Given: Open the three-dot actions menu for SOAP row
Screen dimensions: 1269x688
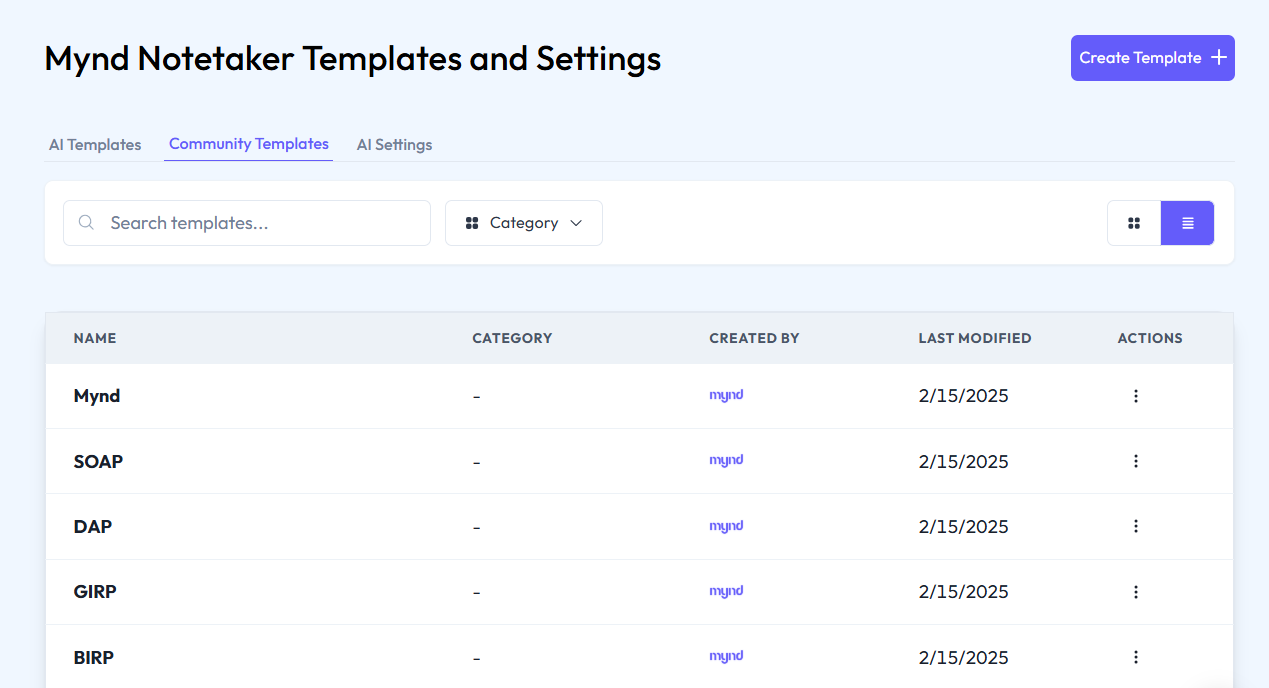Looking at the screenshot, I should point(1135,461).
